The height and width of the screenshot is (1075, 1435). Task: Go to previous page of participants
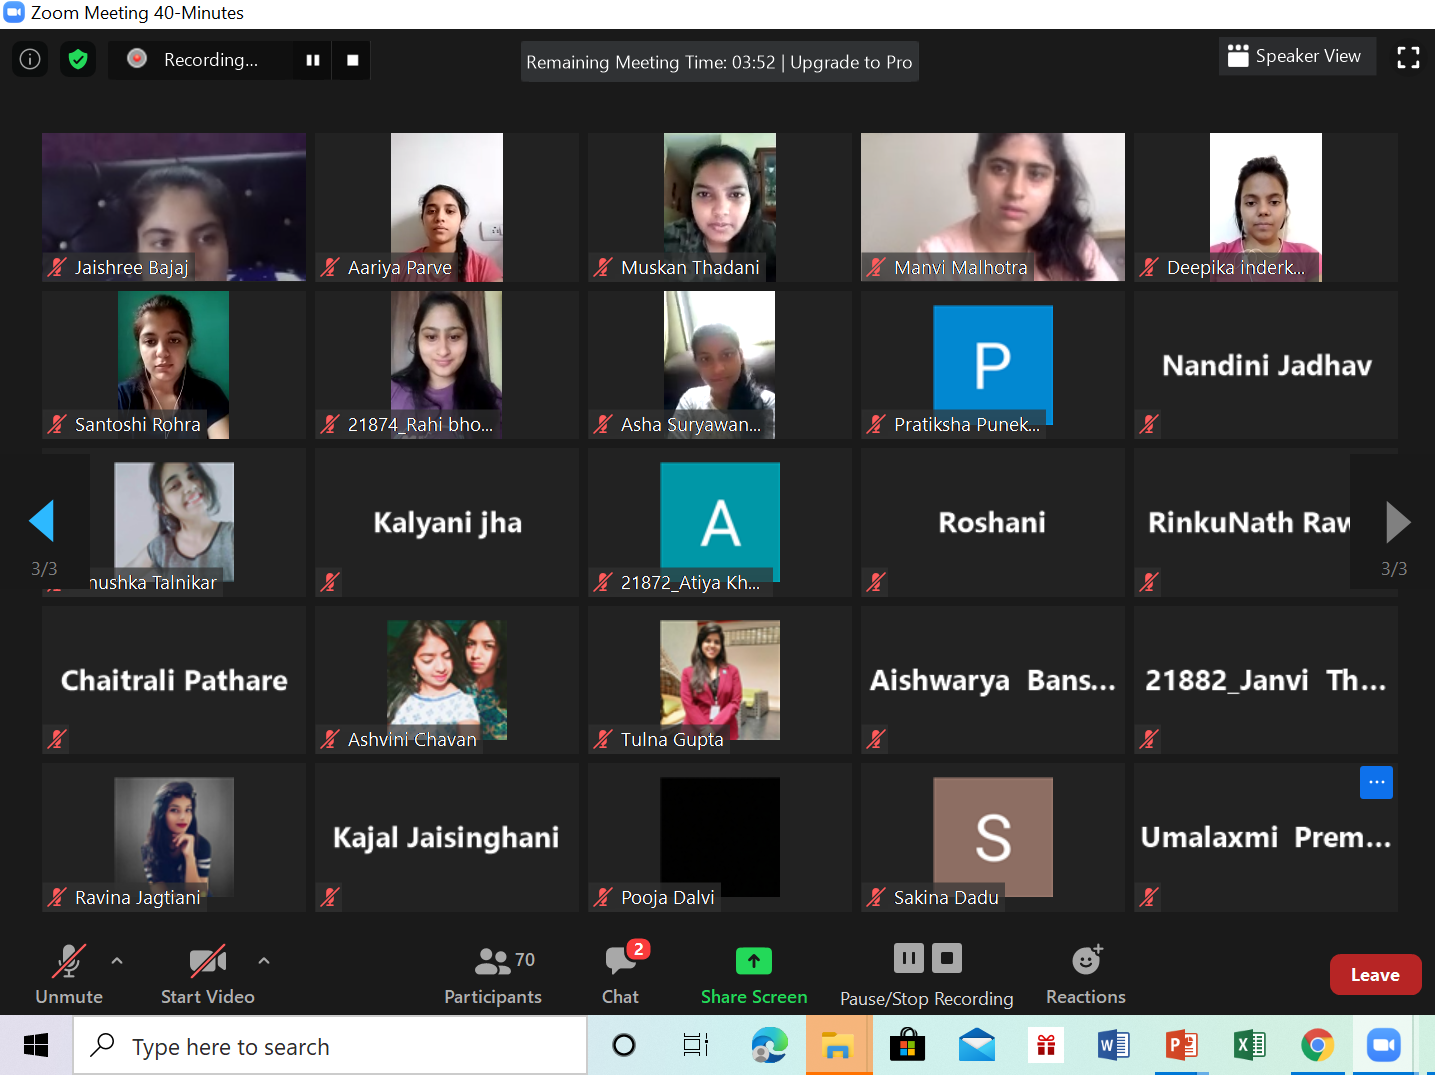coord(42,521)
